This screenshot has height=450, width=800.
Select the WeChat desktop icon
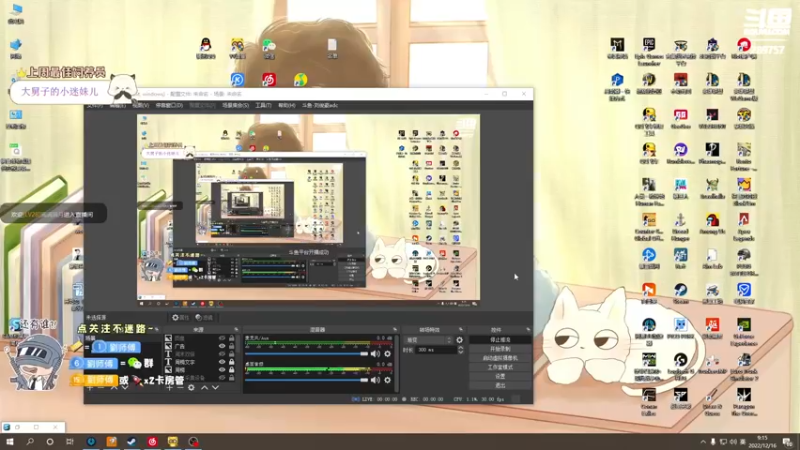(269, 48)
